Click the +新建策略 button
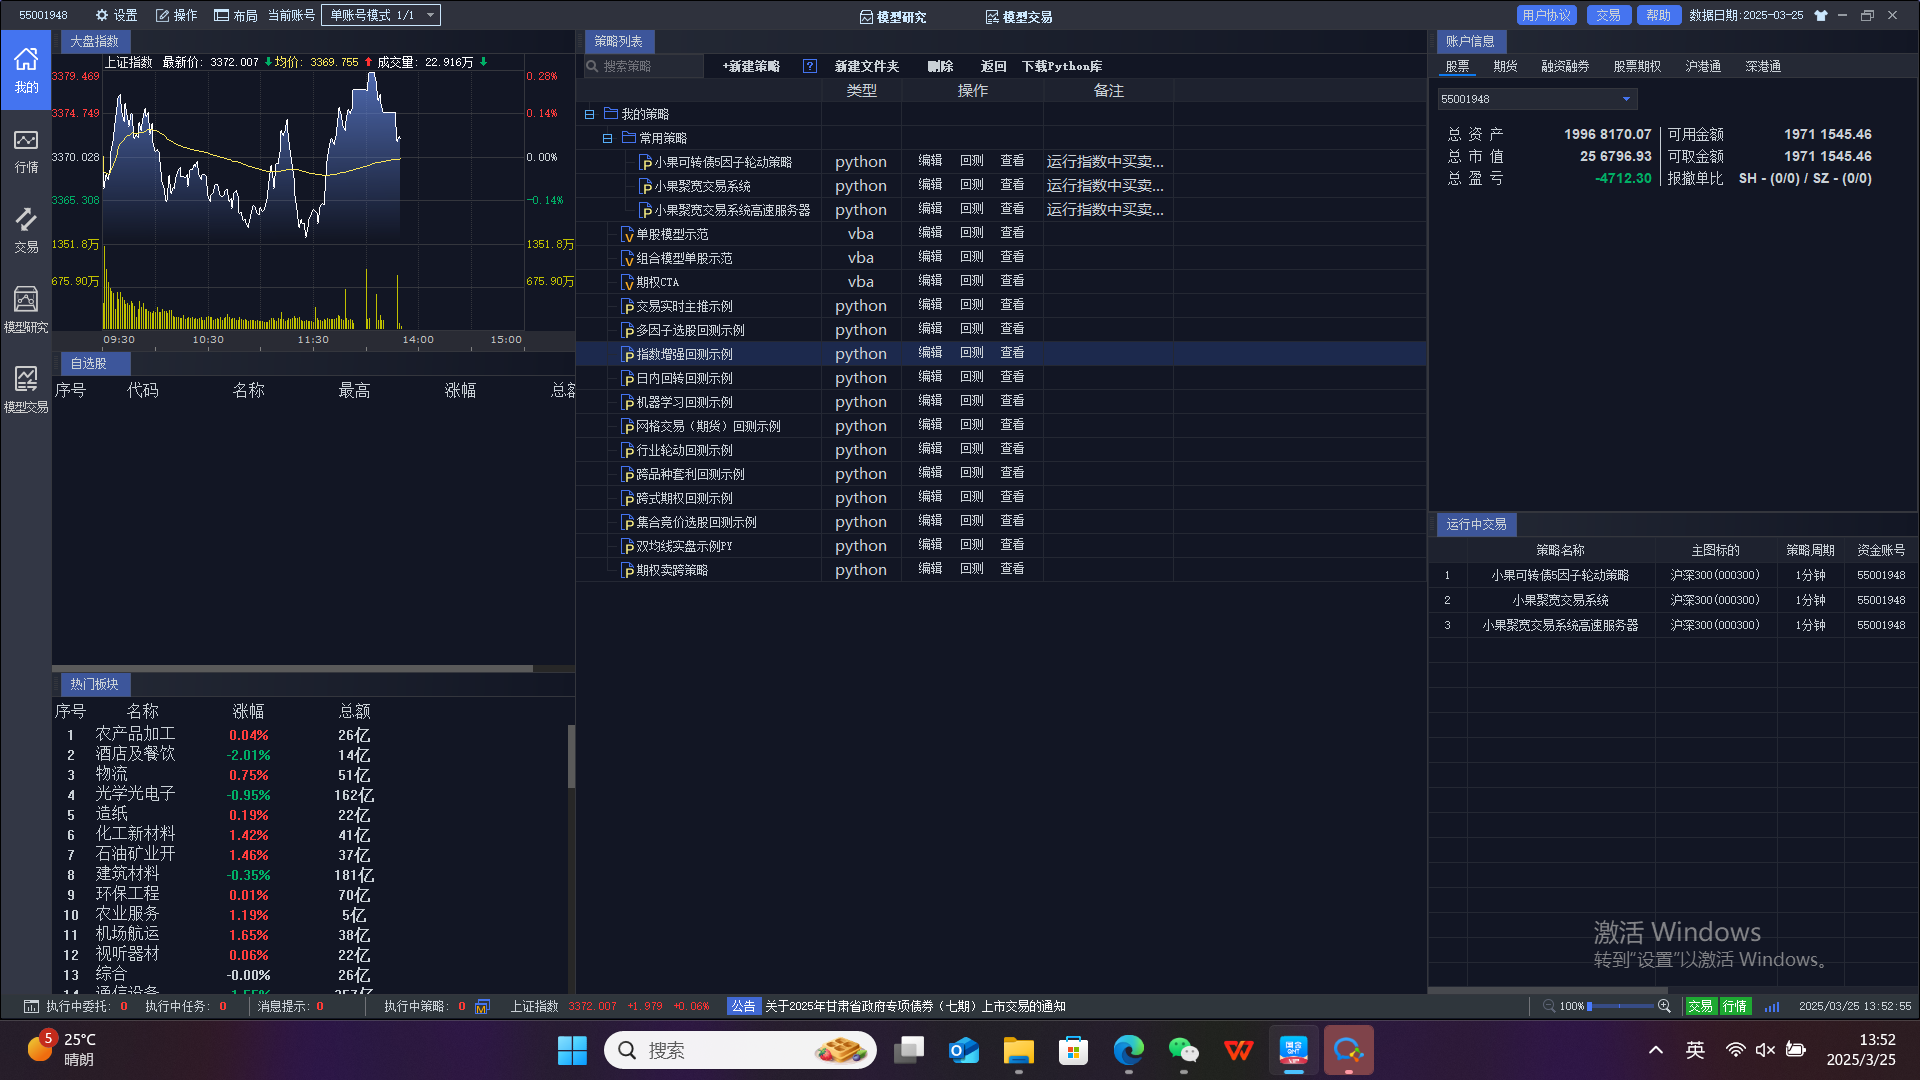Viewport: 1920px width, 1080px height. [751, 66]
